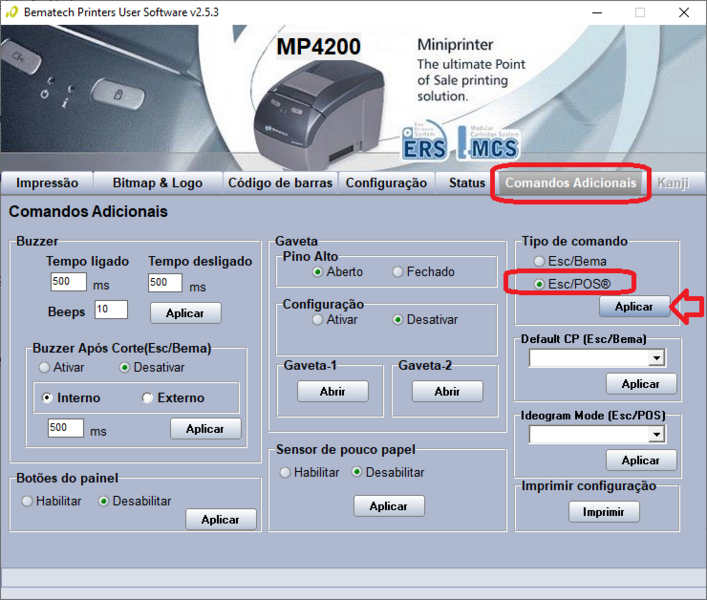The width and height of the screenshot is (707, 600).
Task: Go to the Configuração tab
Action: pos(386,183)
